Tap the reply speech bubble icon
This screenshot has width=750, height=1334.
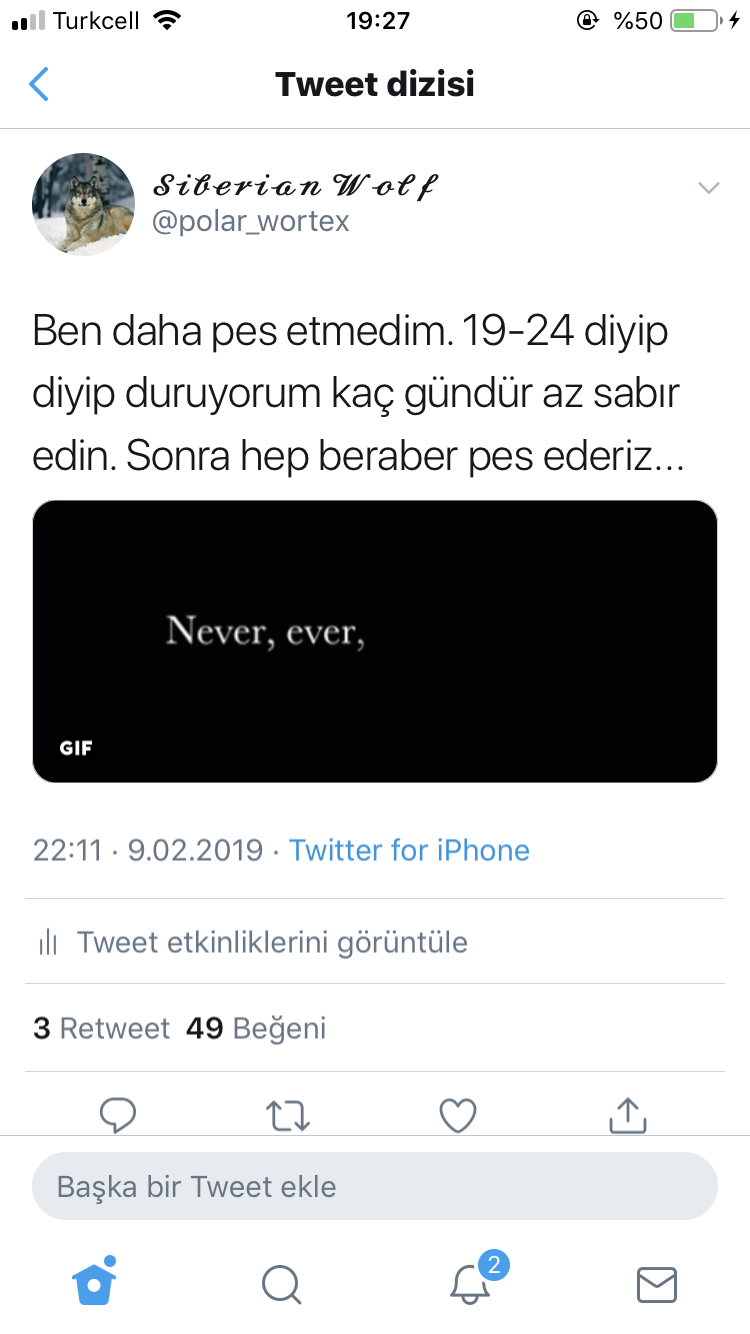(119, 1115)
